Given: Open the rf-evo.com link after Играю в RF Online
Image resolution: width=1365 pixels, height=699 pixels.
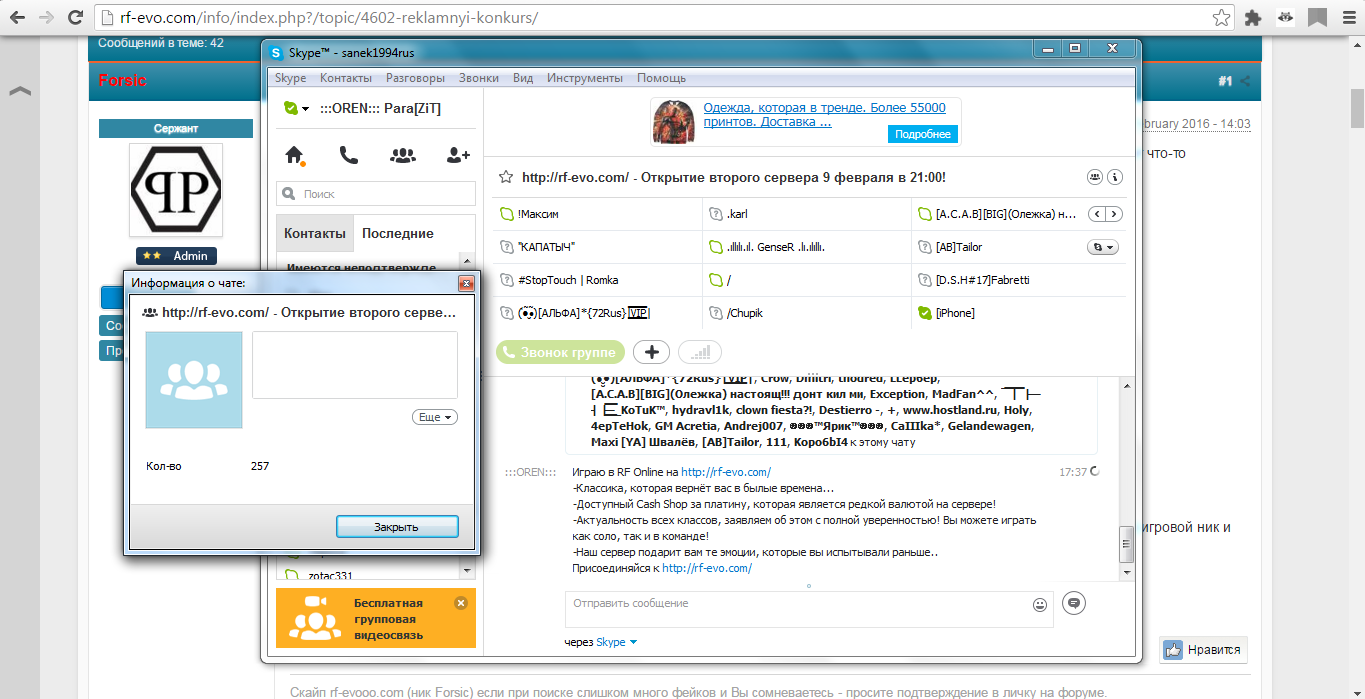Looking at the screenshot, I should [x=726, y=472].
